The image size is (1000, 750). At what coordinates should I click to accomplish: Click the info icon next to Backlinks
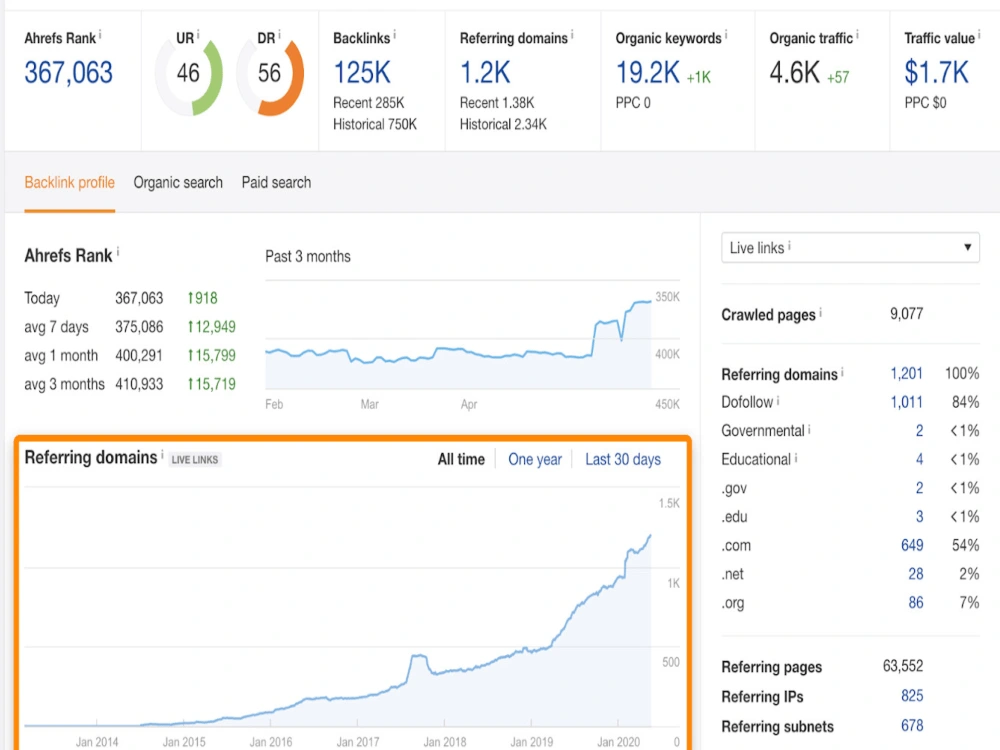pyautogui.click(x=394, y=34)
